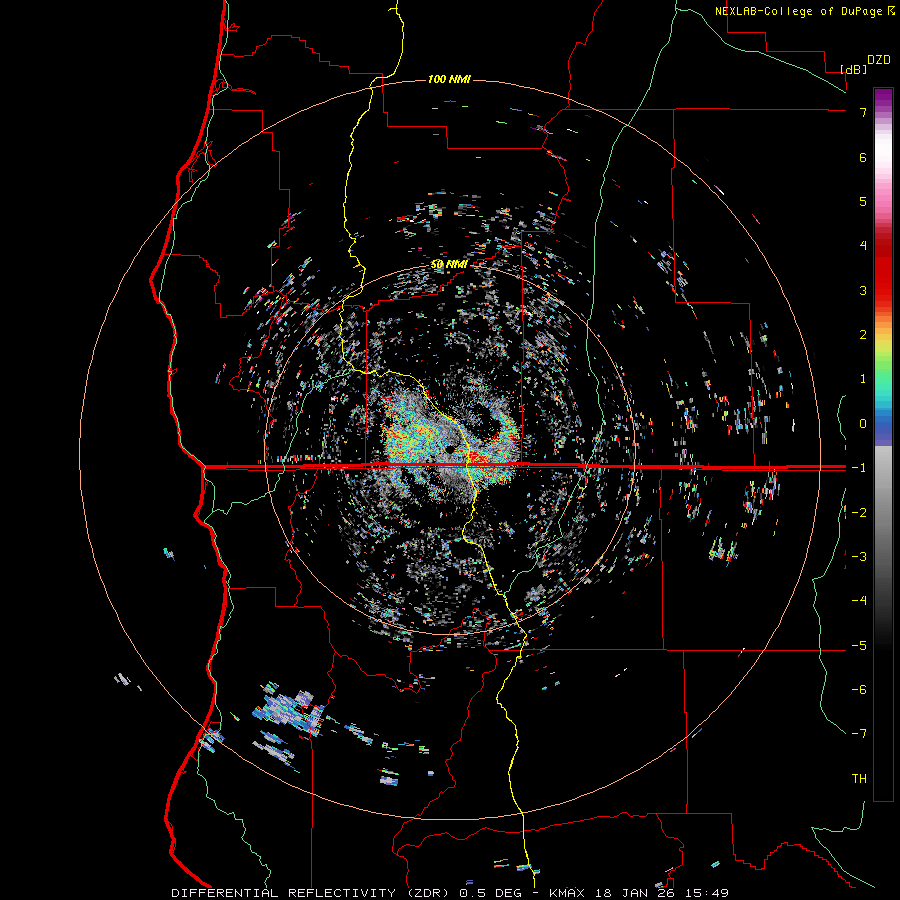The width and height of the screenshot is (900, 900).
Task: Click the -6 value on color scale
Action: coord(859,690)
